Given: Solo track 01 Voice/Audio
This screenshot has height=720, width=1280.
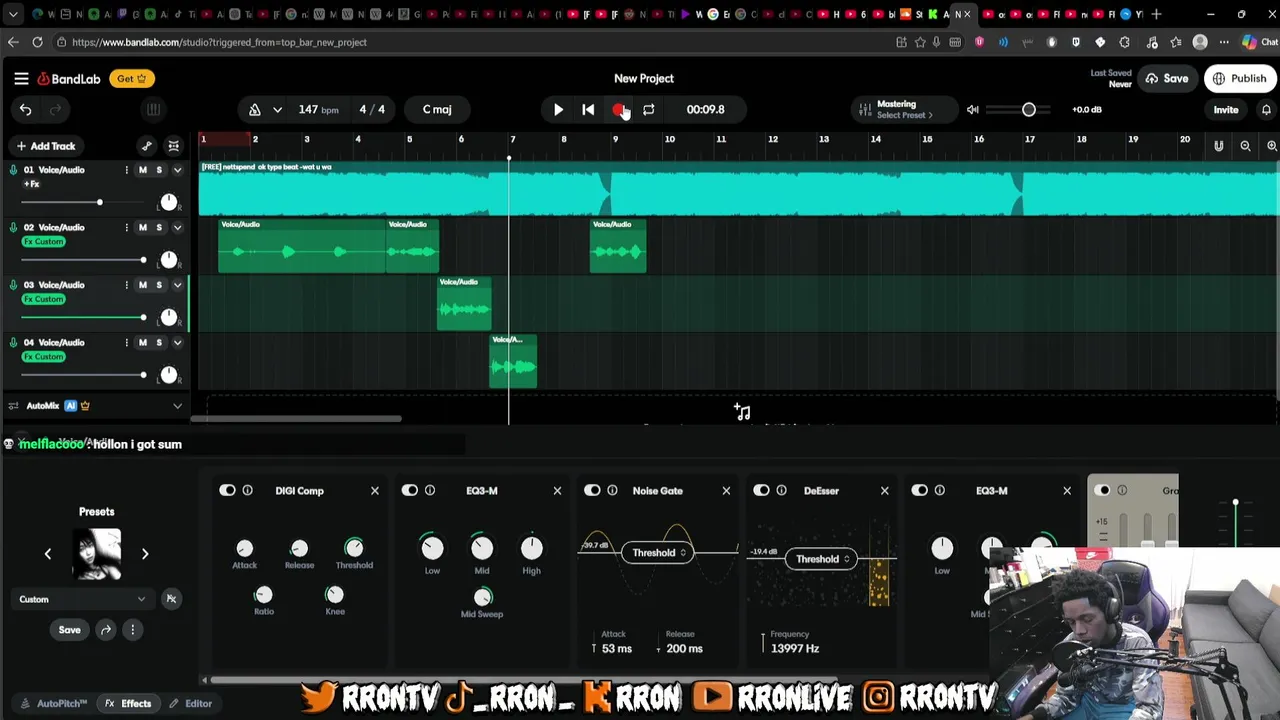Looking at the screenshot, I should point(158,170).
